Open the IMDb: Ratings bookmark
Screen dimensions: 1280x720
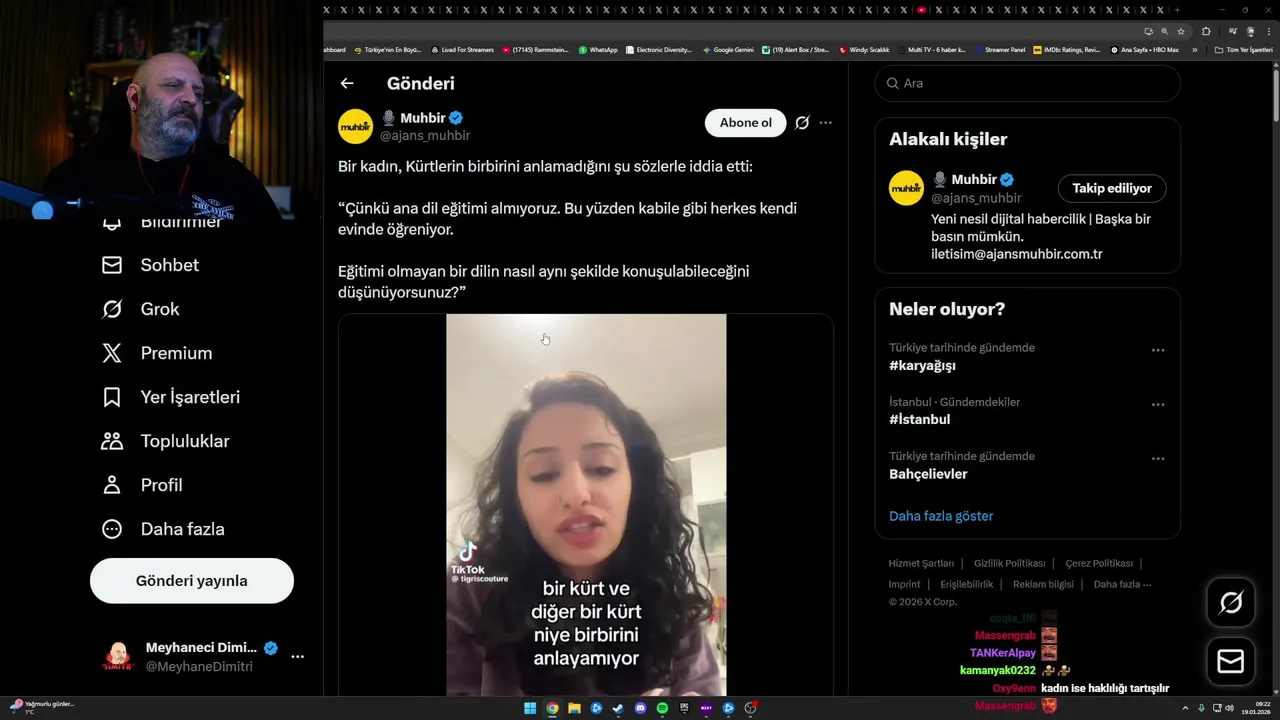pos(1066,49)
